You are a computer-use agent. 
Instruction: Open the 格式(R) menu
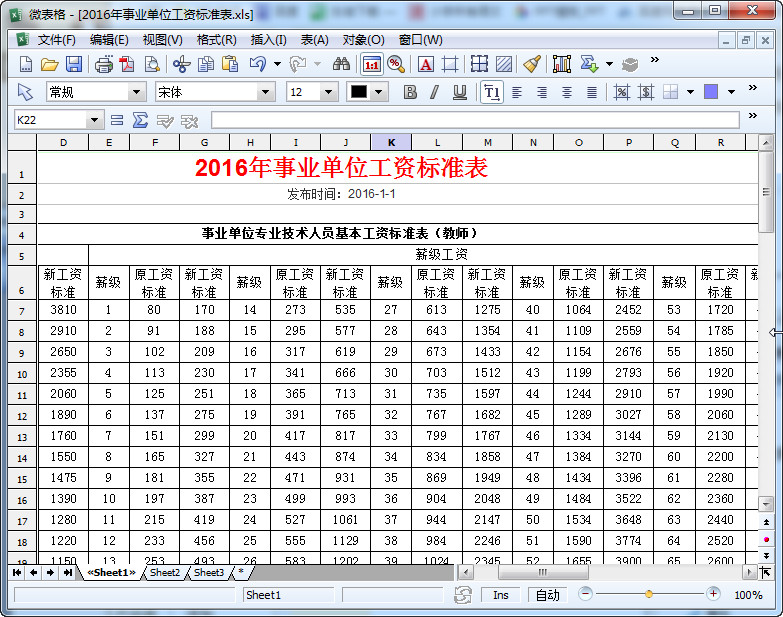point(216,40)
